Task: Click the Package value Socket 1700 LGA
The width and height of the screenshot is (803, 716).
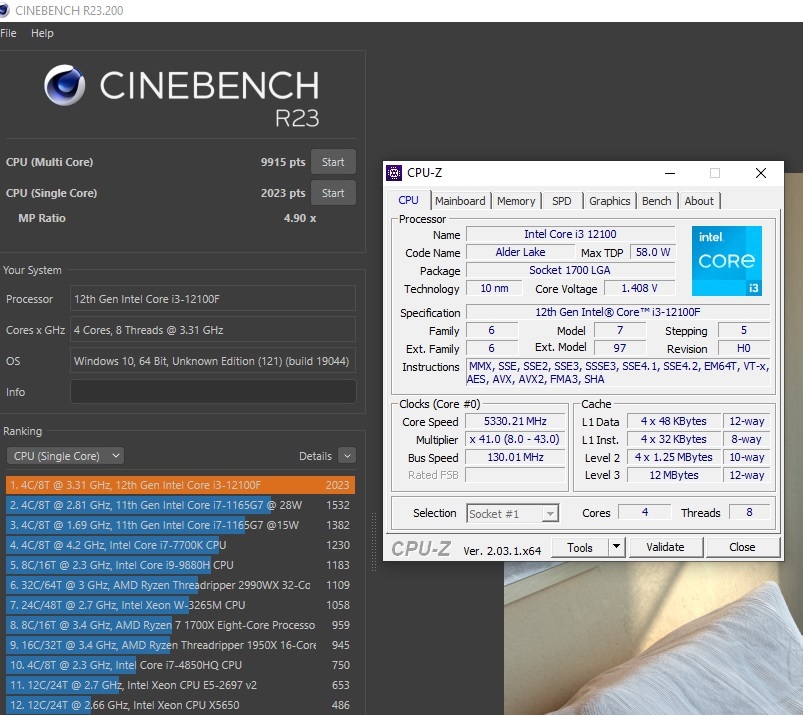Action: tap(570, 270)
